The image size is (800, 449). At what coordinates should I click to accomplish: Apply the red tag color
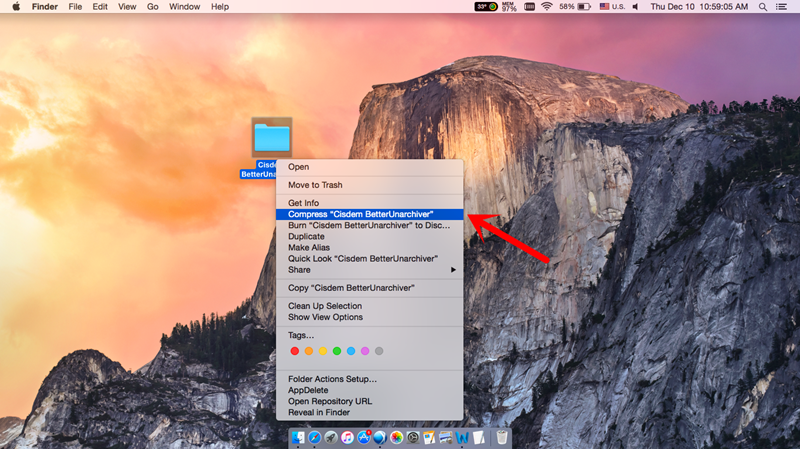(x=294, y=351)
